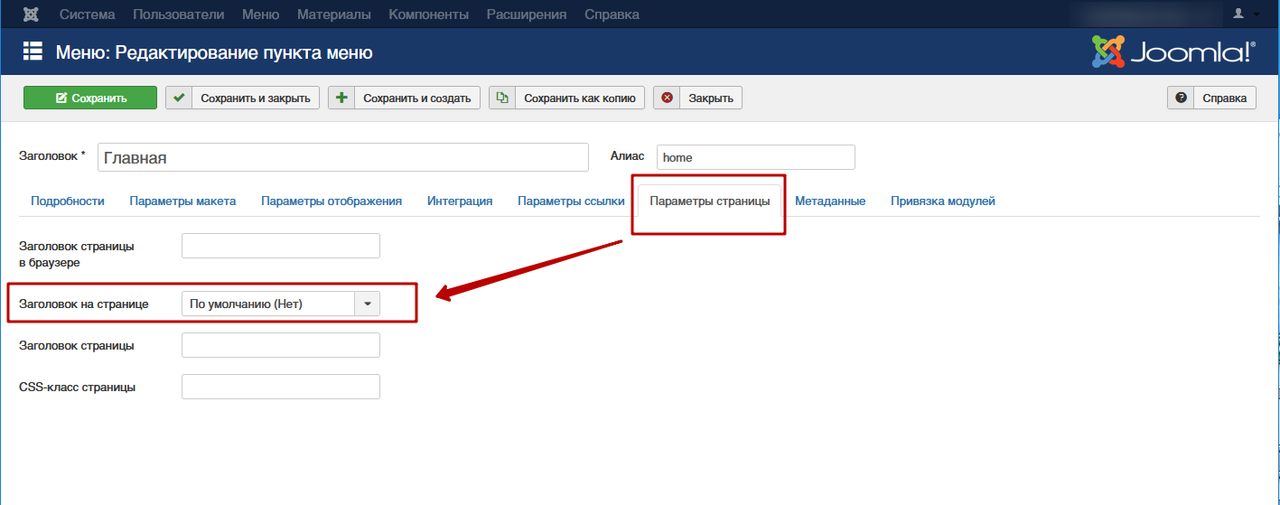Click Сохранить и закрыть button

pos(243,98)
